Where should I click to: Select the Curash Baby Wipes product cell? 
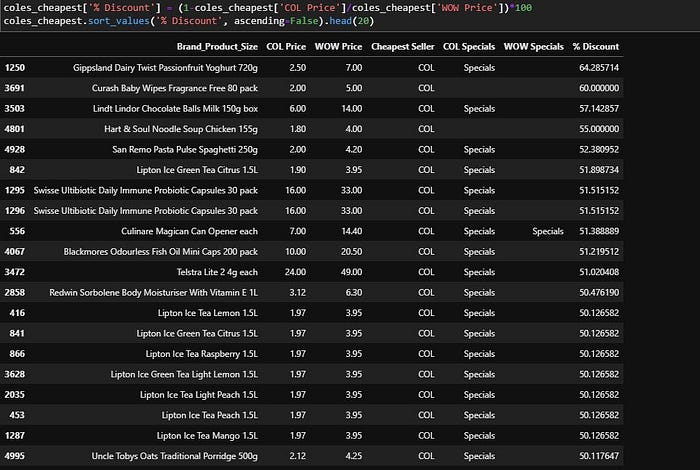[x=175, y=88]
